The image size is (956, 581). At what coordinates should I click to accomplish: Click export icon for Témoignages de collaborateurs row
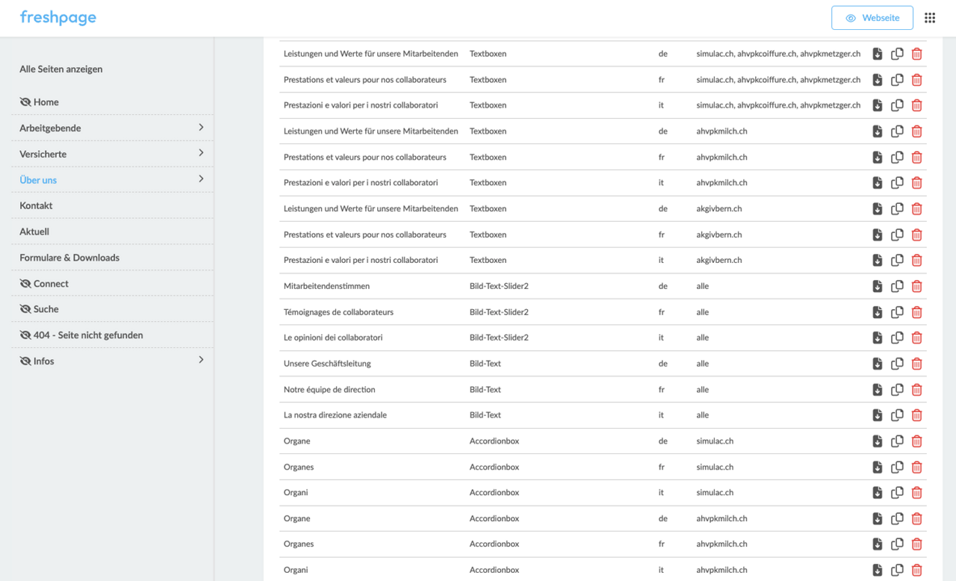click(877, 312)
